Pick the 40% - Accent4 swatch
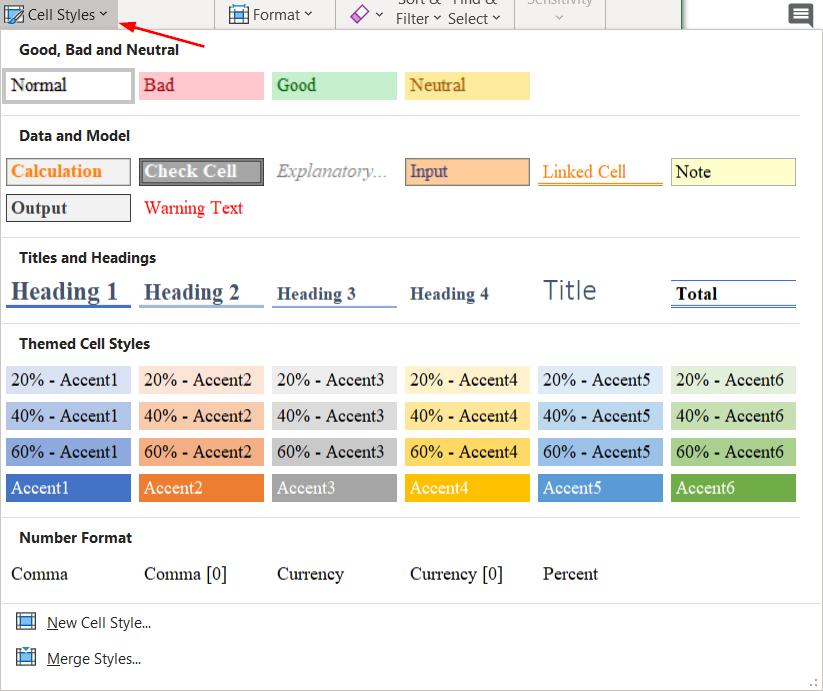 [x=467, y=416]
